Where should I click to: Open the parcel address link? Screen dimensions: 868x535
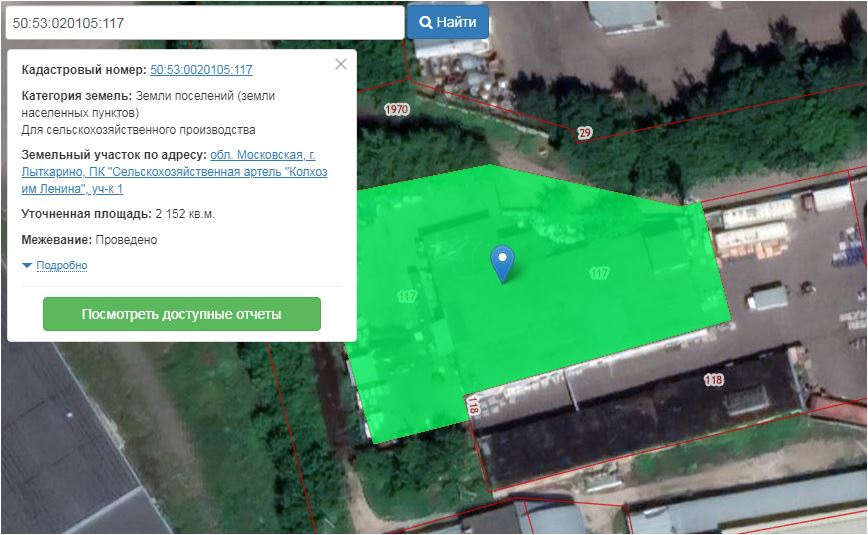pyautogui.click(x=174, y=172)
